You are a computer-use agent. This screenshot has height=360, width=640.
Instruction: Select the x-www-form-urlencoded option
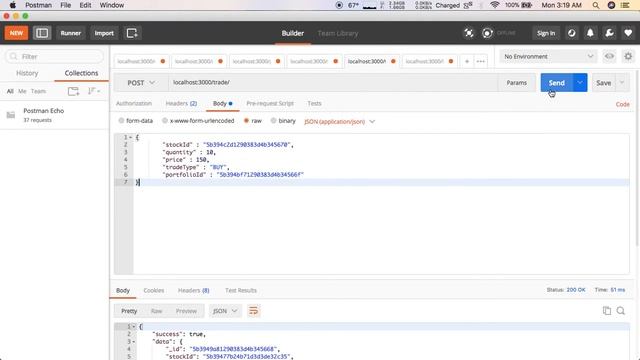point(165,121)
